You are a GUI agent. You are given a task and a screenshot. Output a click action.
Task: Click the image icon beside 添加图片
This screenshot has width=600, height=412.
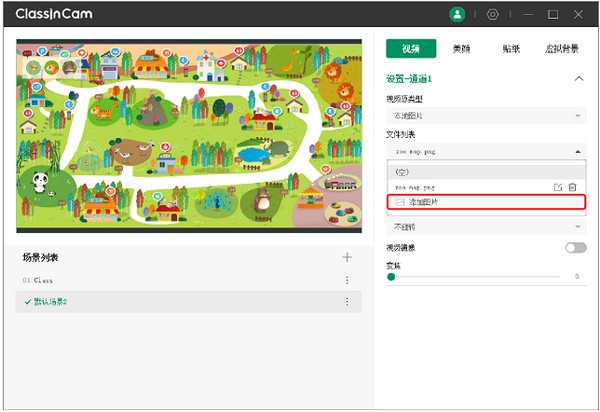coord(399,202)
